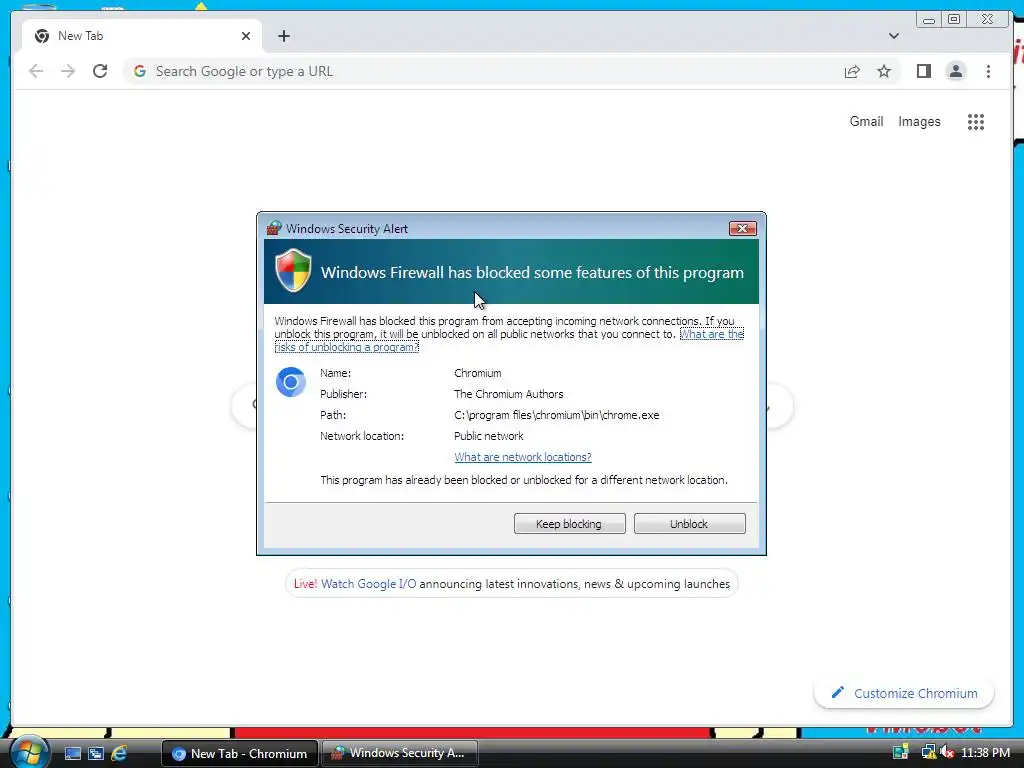Image resolution: width=1024 pixels, height=768 pixels.
Task: Click the browser Forward arrow
Action: point(68,71)
